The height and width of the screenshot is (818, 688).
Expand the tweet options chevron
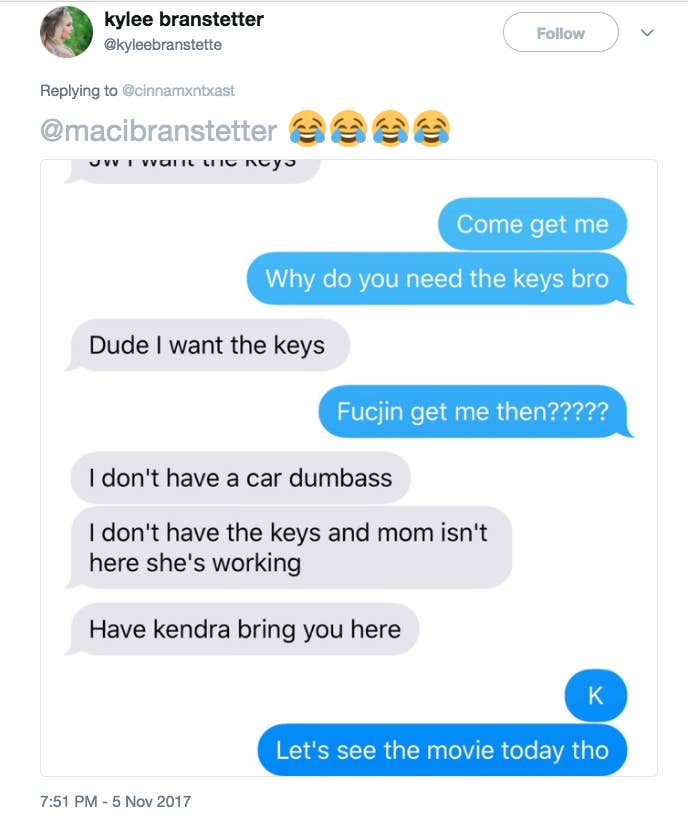647,33
